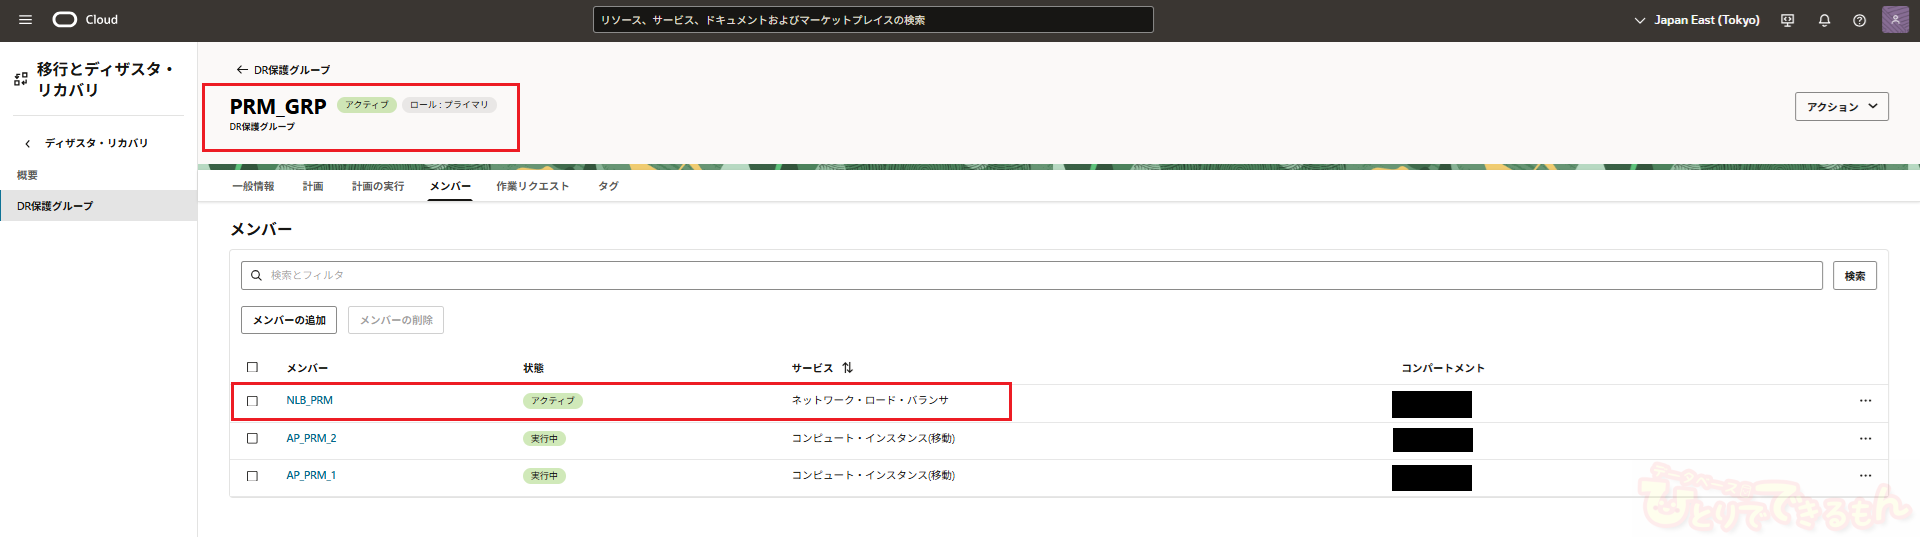The width and height of the screenshot is (1920, 537).
Task: Click the メンバーの追加 button
Action: [289, 320]
